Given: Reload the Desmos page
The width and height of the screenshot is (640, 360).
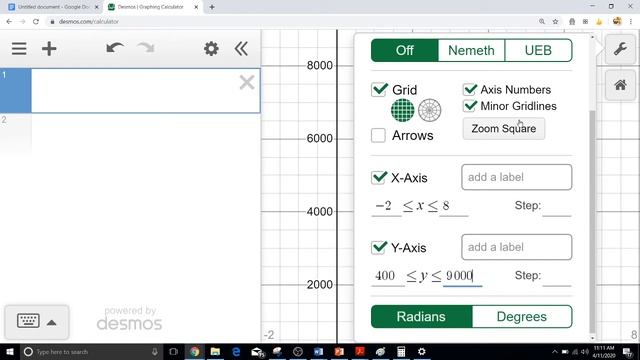Looking at the screenshot, I should [x=36, y=22].
